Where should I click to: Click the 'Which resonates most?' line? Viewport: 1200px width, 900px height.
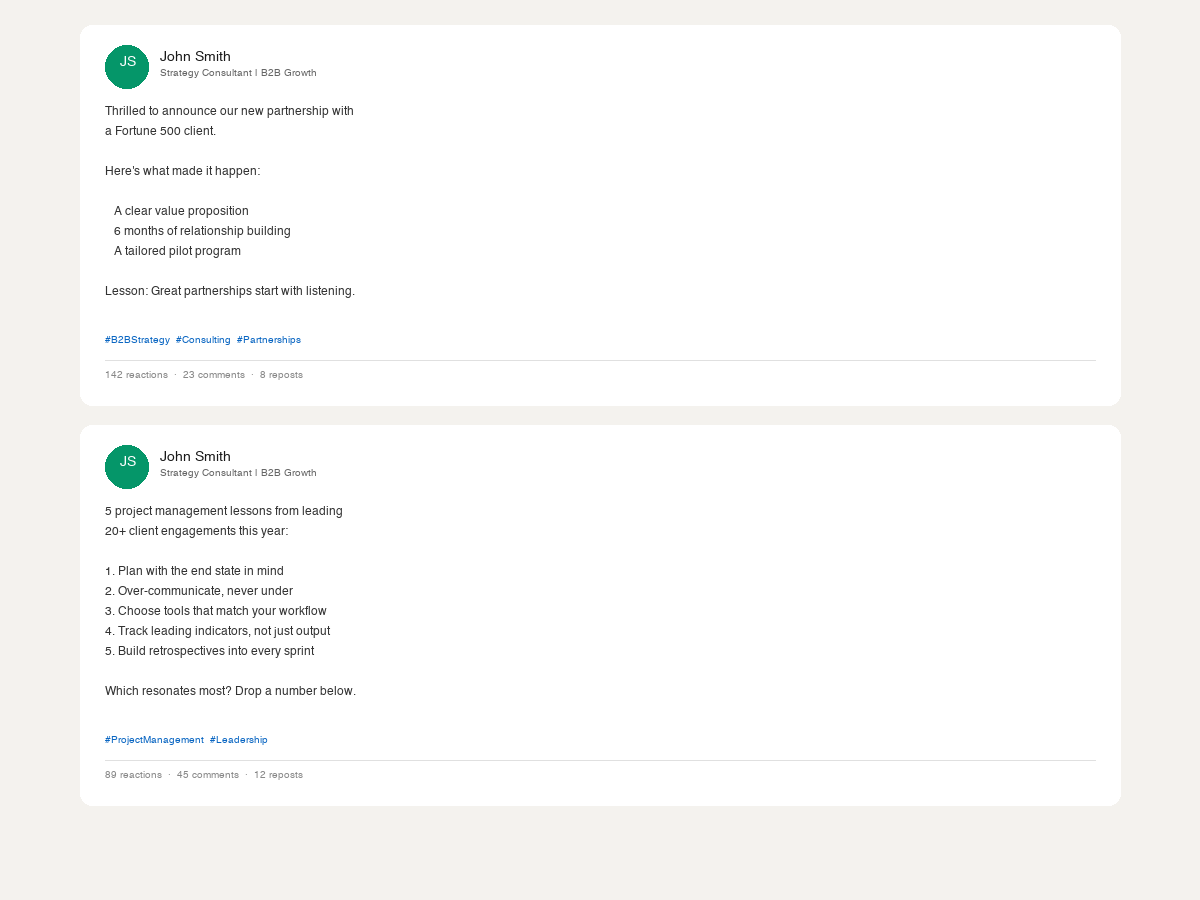[x=230, y=691]
